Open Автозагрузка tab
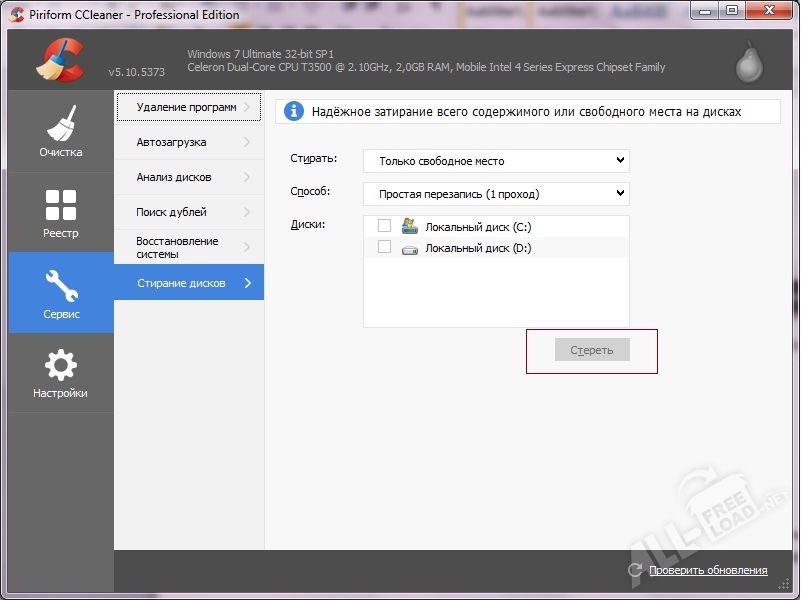The width and height of the screenshot is (801, 600). [x=189, y=142]
